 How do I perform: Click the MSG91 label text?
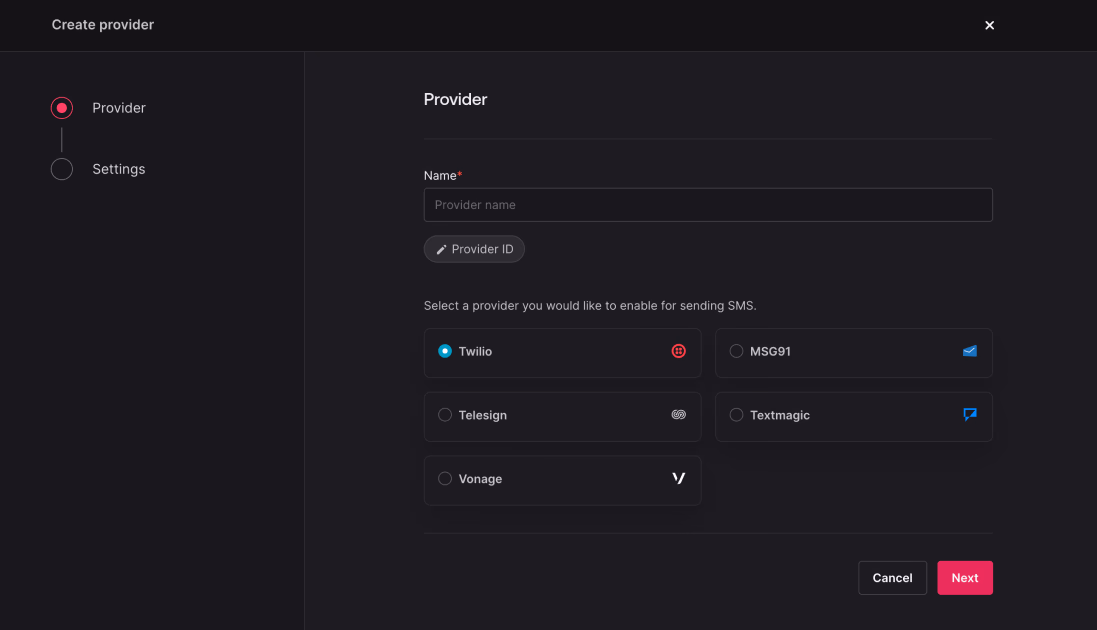[x=770, y=351]
